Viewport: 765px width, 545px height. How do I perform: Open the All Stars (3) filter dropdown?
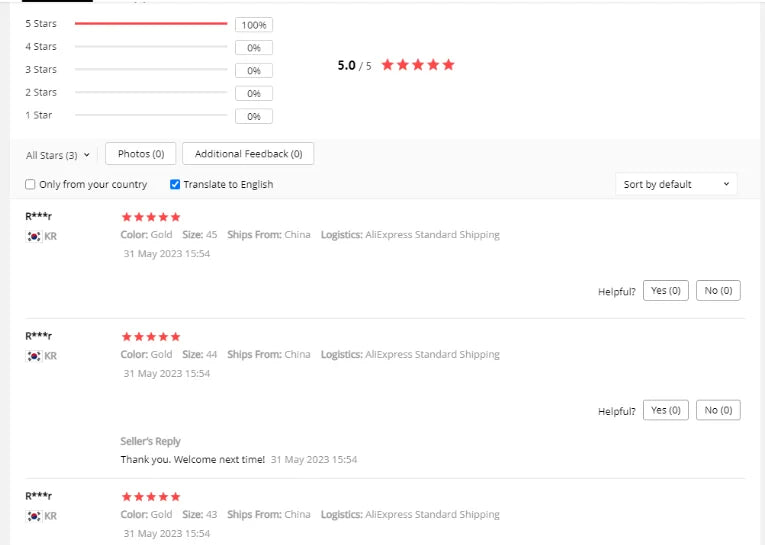click(58, 155)
